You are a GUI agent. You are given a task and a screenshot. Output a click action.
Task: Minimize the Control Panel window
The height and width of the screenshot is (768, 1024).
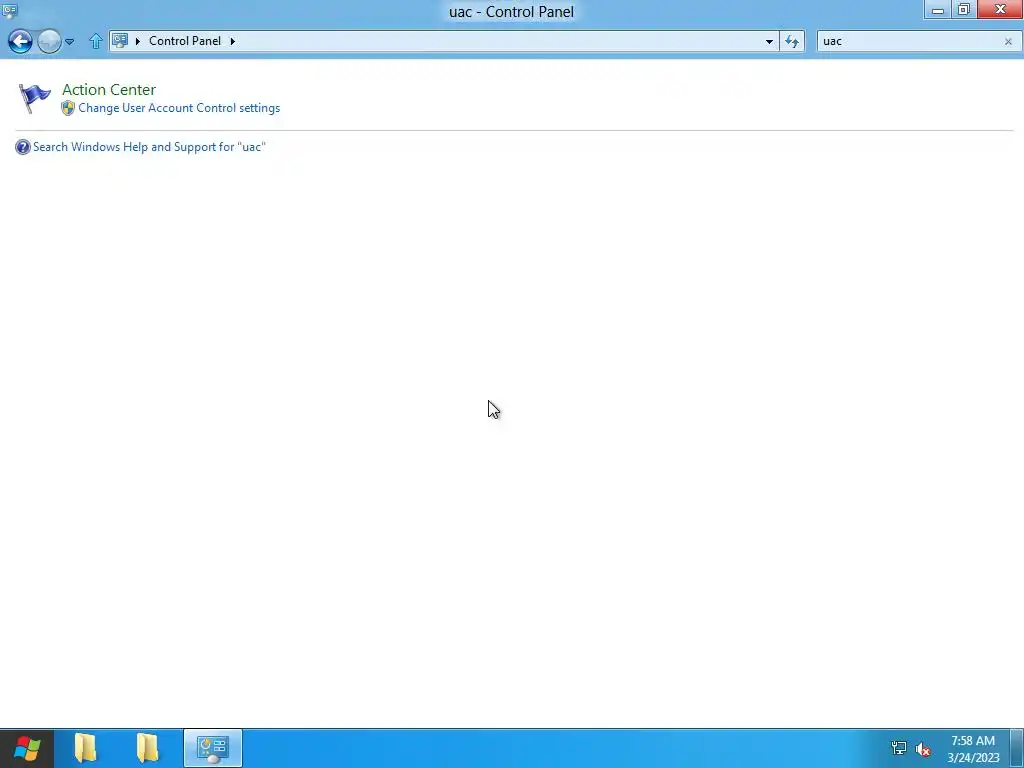coord(937,10)
